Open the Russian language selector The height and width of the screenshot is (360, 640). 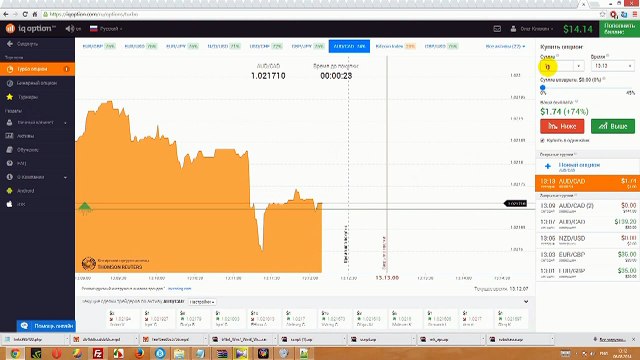pyautogui.click(x=106, y=29)
